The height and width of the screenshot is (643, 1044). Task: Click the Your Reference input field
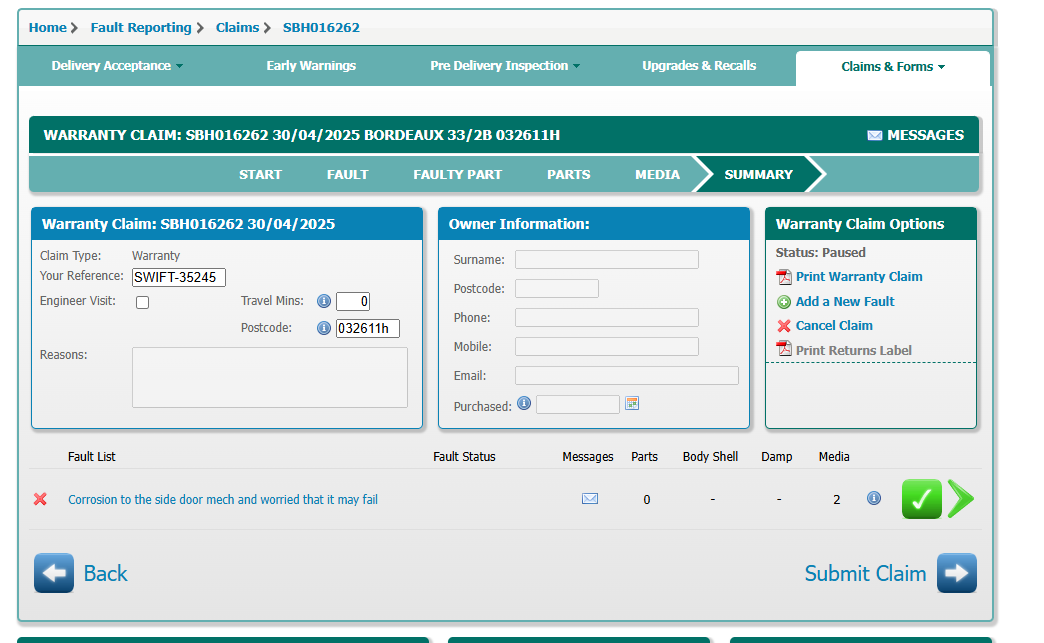(179, 277)
